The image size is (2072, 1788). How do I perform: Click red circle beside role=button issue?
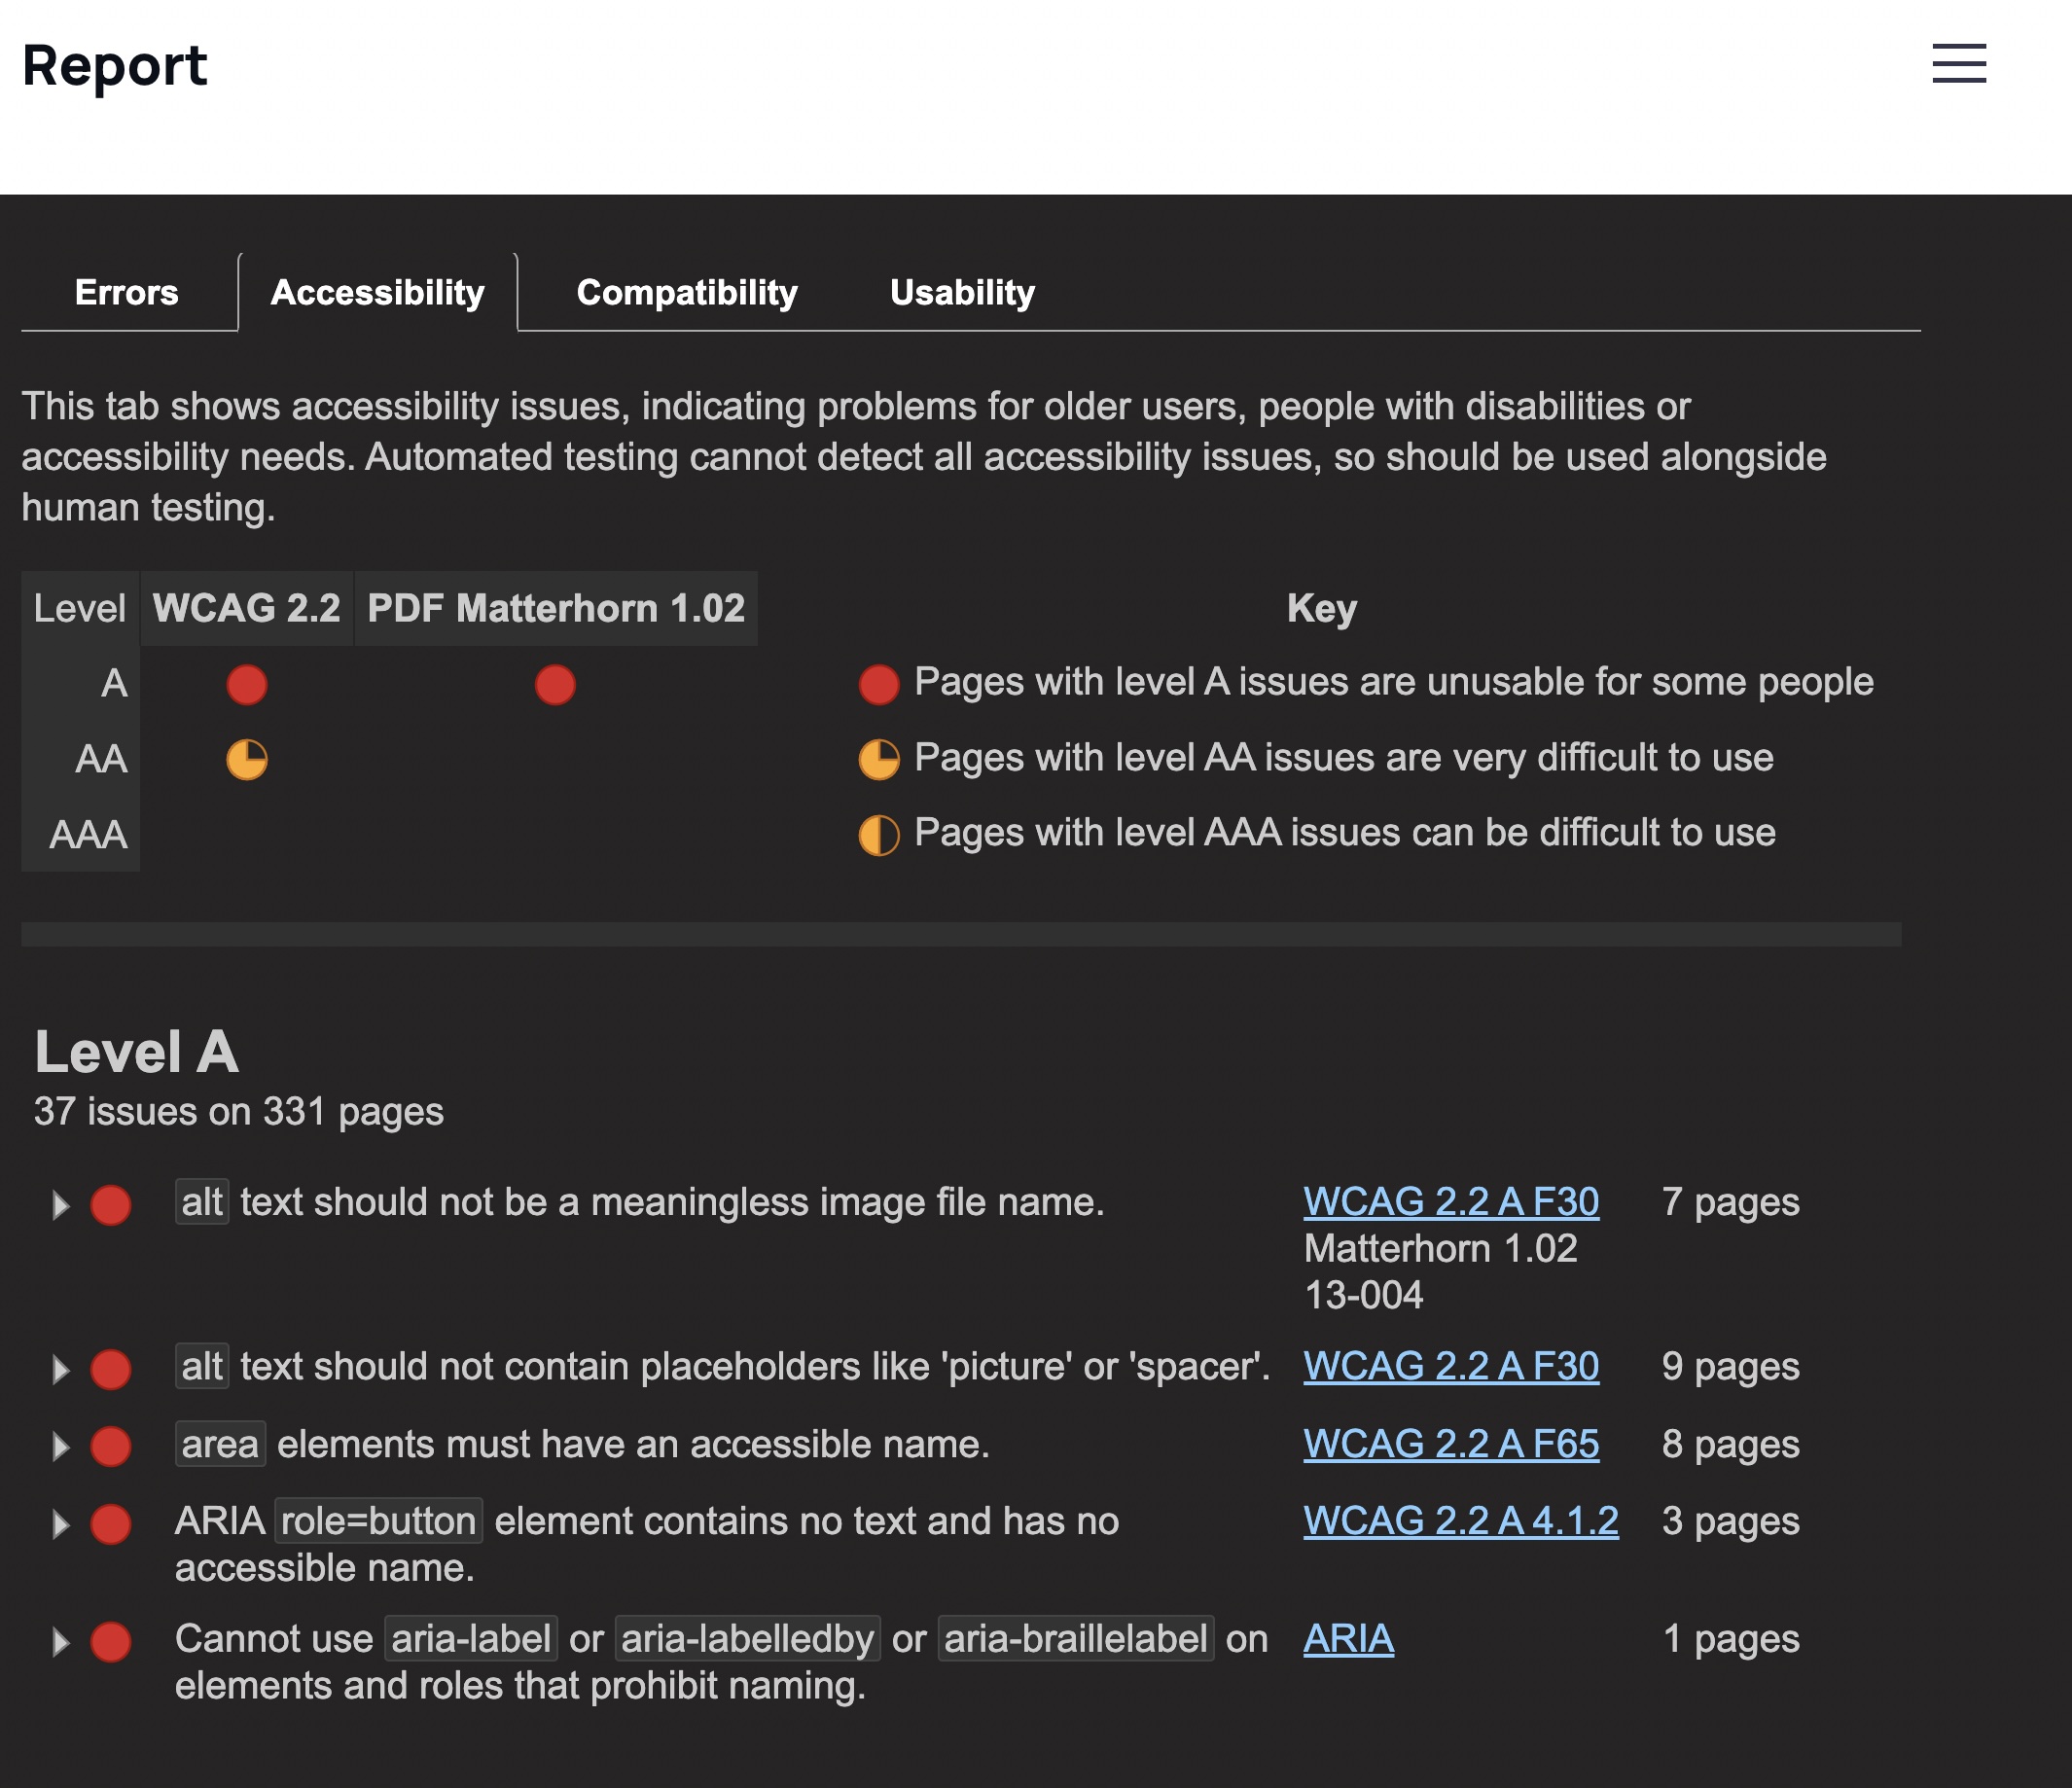tap(111, 1524)
